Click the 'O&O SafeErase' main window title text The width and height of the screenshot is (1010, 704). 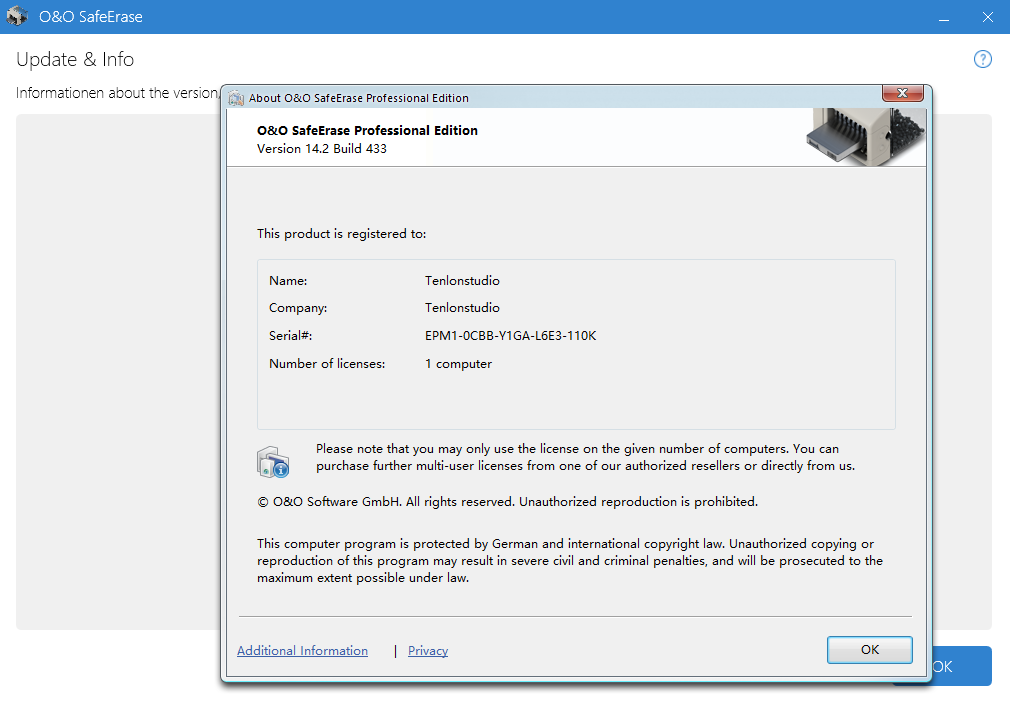[x=91, y=17]
